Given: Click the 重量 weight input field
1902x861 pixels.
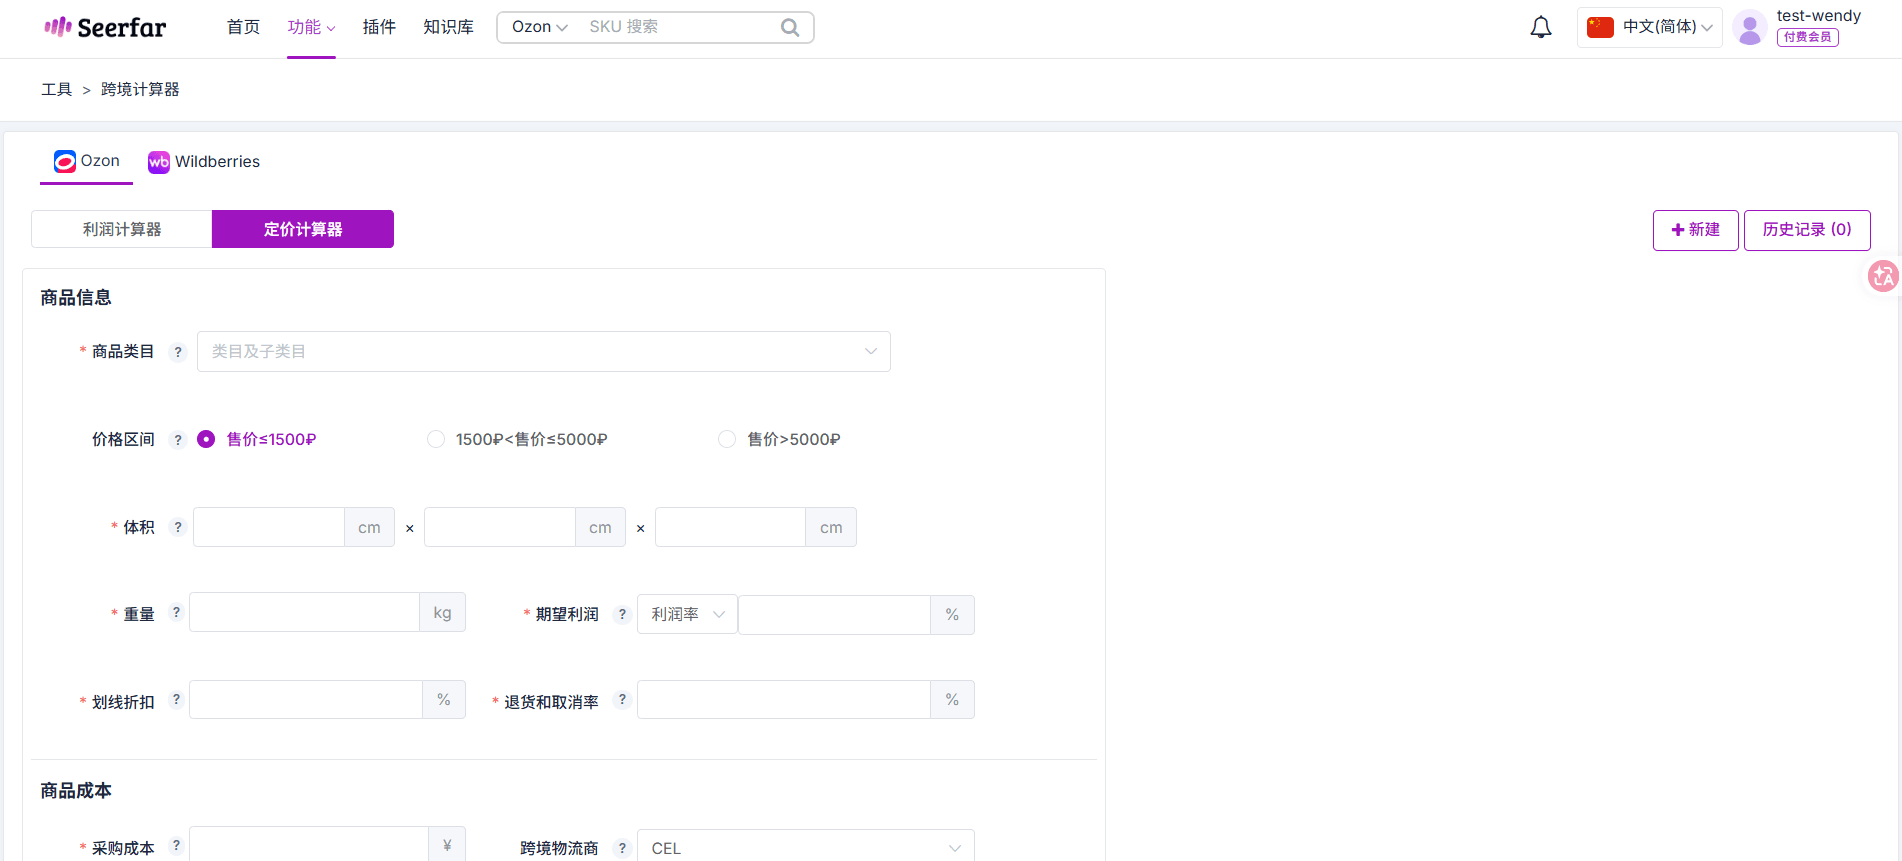Looking at the screenshot, I should pos(304,612).
